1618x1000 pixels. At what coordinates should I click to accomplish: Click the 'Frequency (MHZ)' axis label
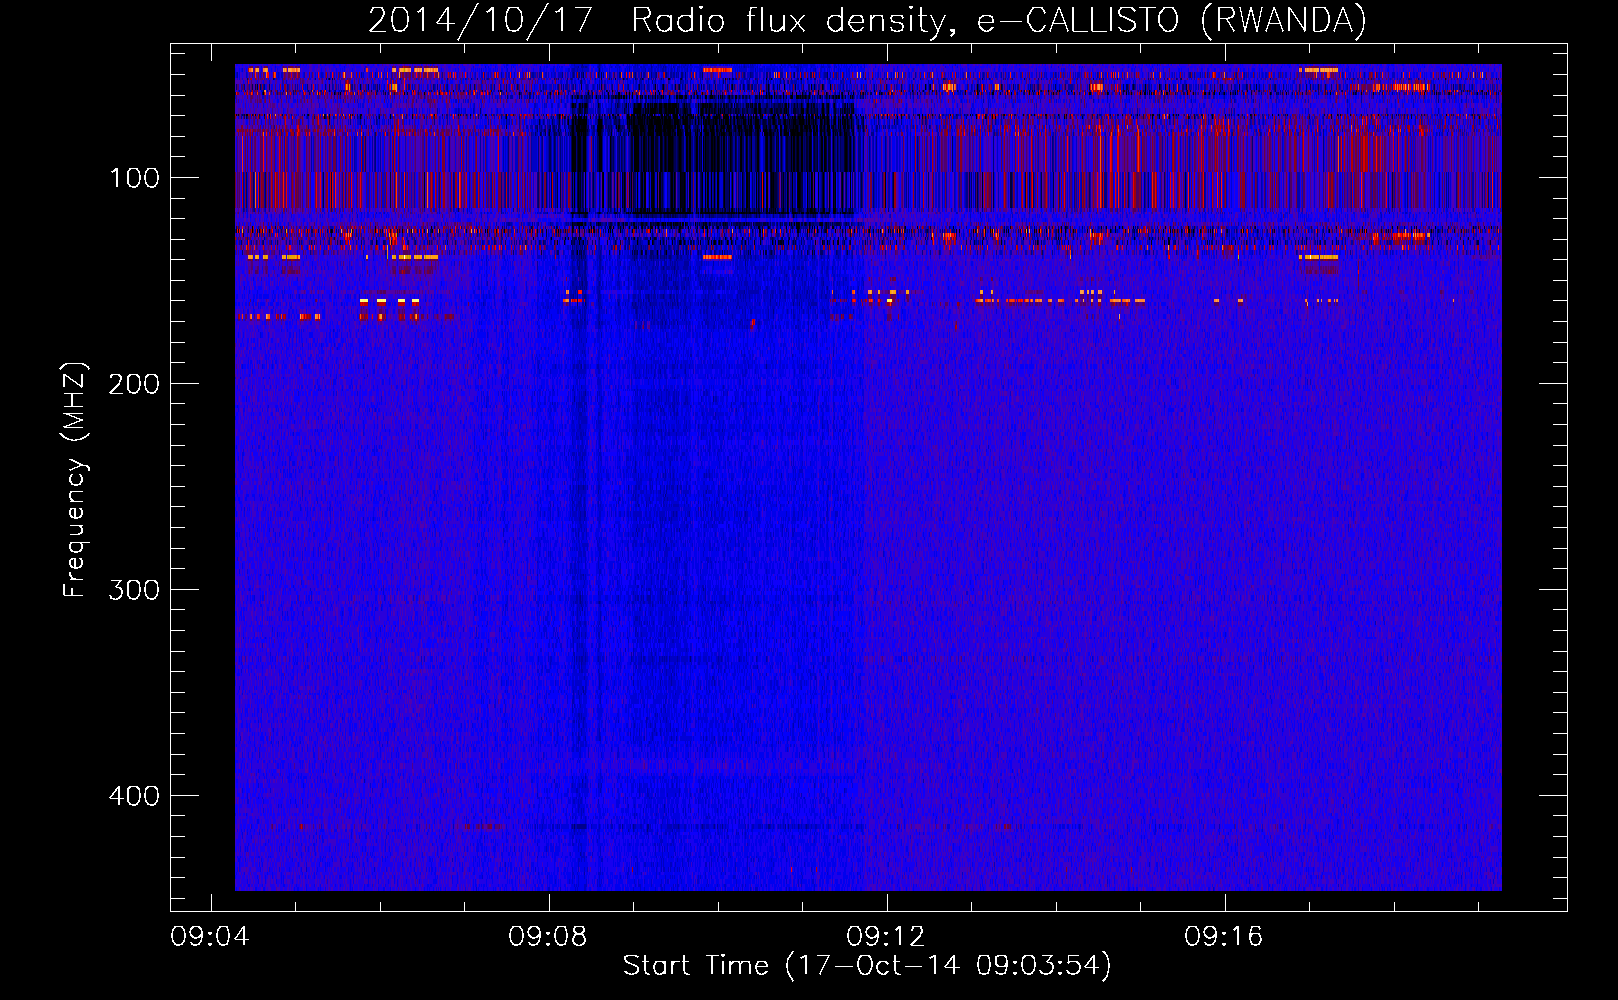click(x=75, y=480)
